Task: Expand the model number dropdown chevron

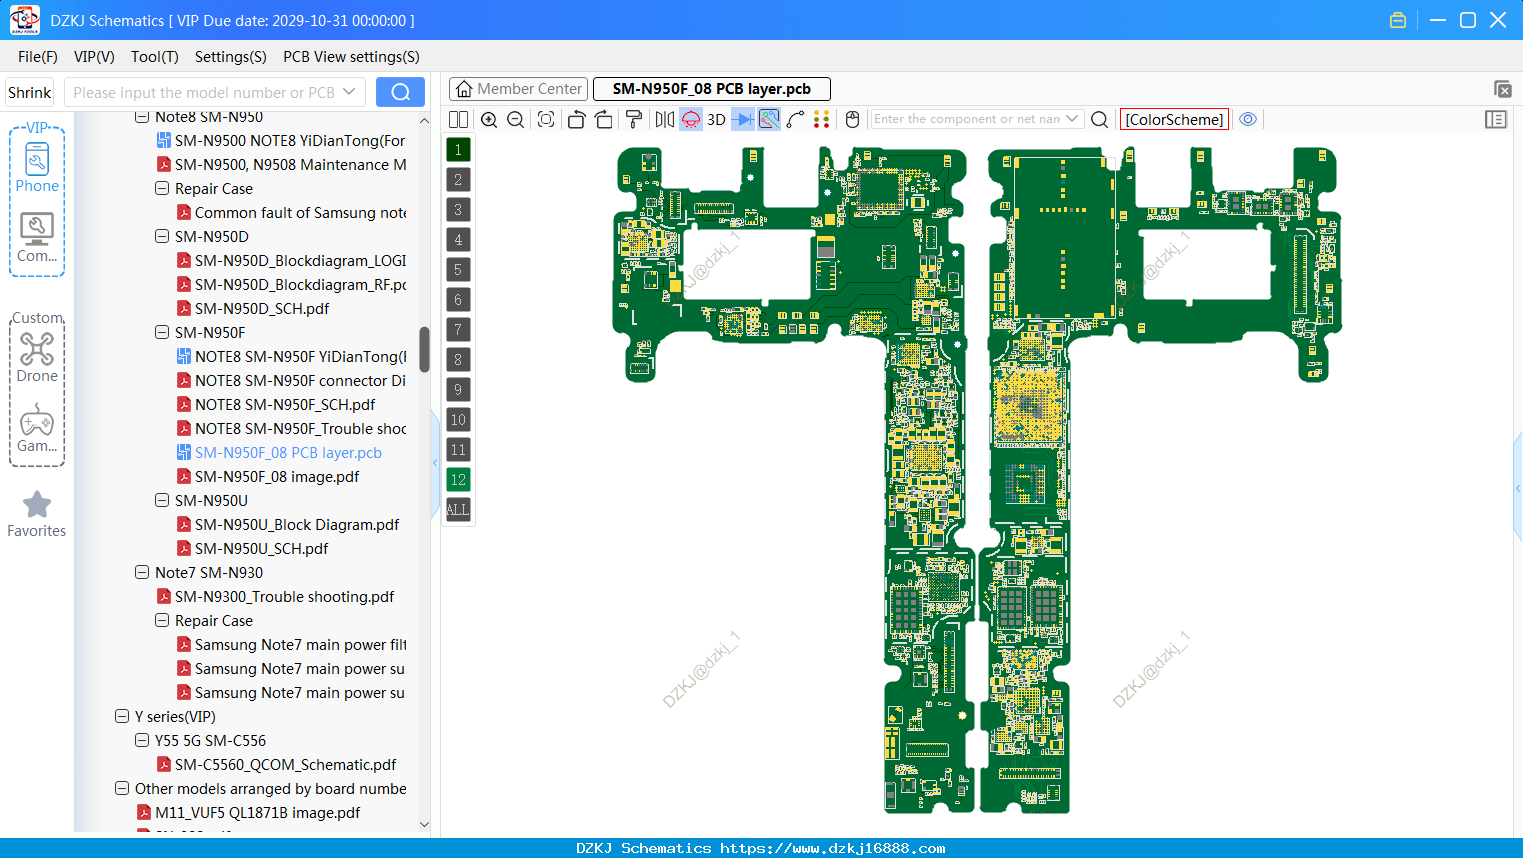Action: pyautogui.click(x=349, y=92)
